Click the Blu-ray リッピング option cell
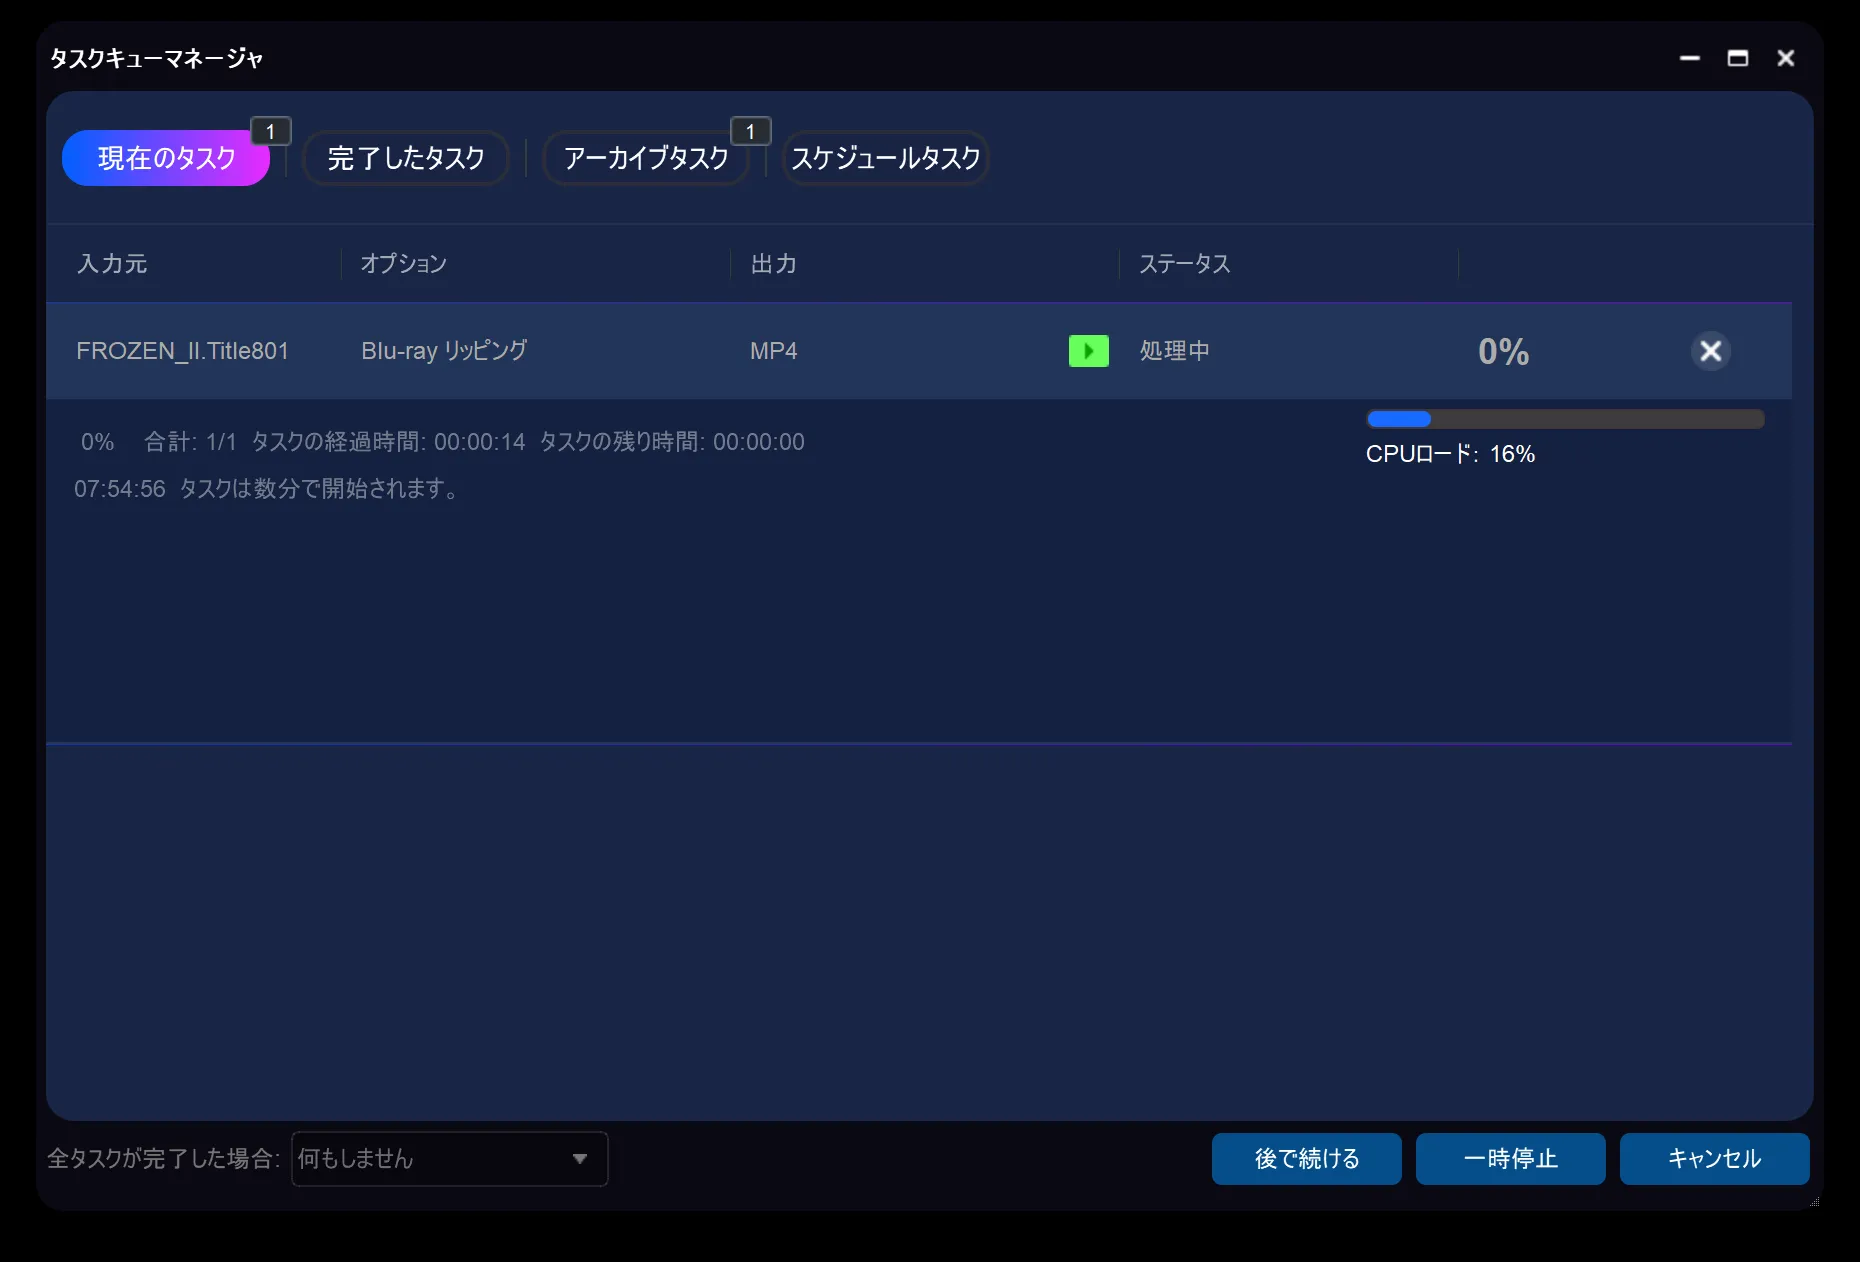 click(x=444, y=351)
